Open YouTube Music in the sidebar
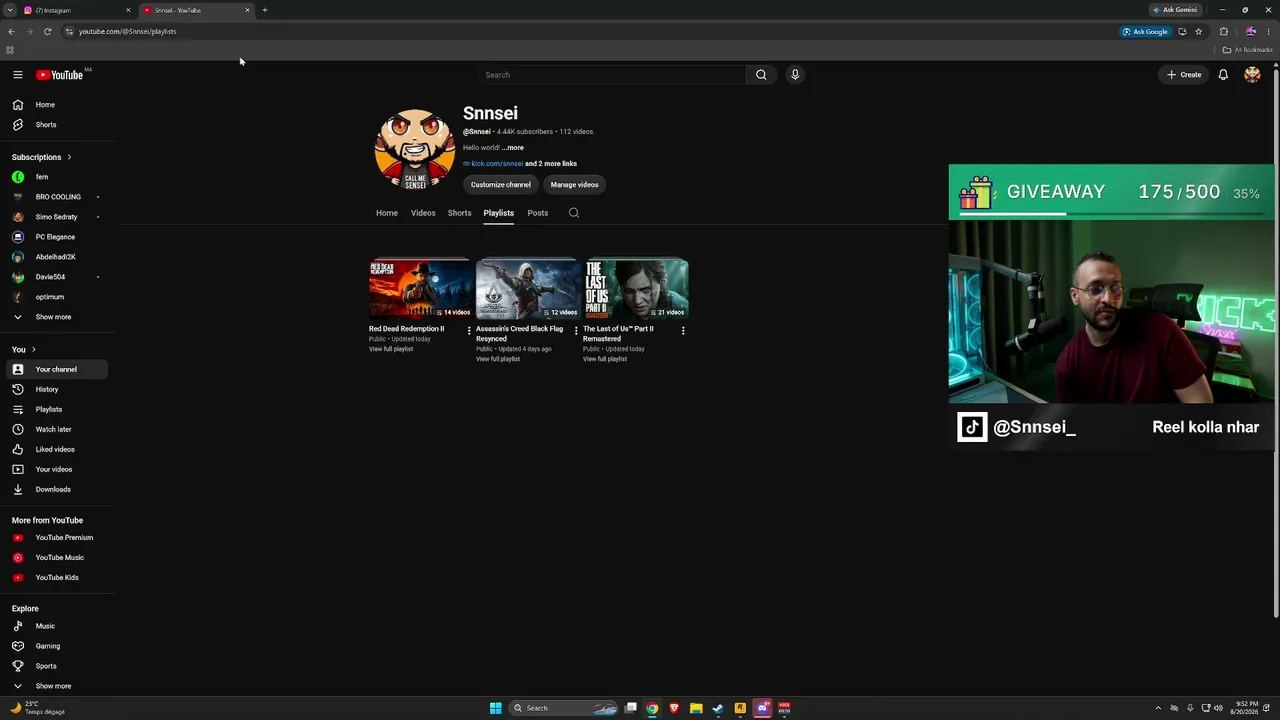Screen dimensions: 1280x720 [58, 557]
